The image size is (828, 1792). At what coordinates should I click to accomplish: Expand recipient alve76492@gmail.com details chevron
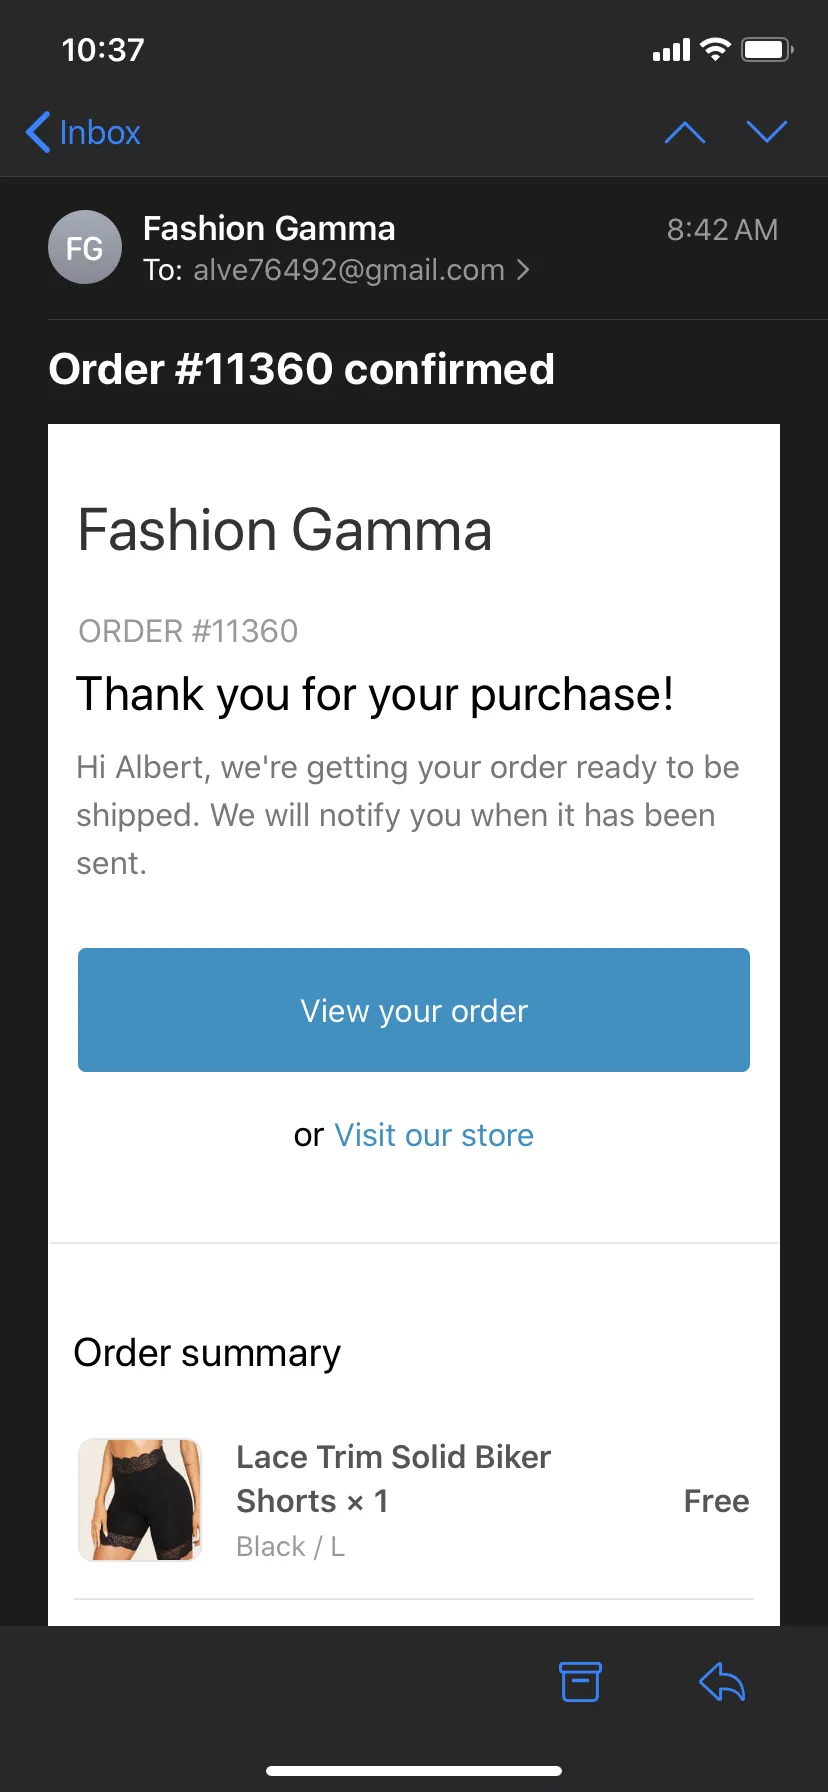[523, 270]
